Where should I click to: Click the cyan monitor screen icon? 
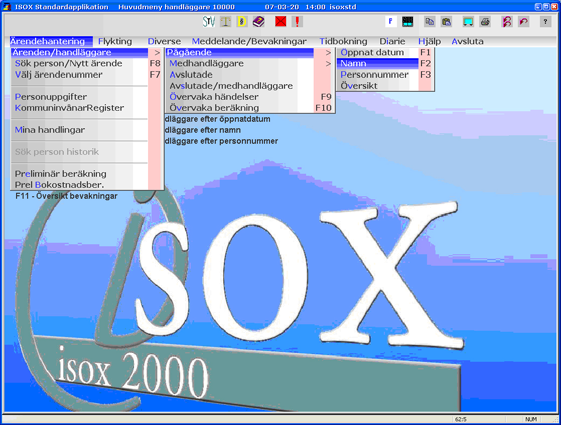tap(468, 22)
